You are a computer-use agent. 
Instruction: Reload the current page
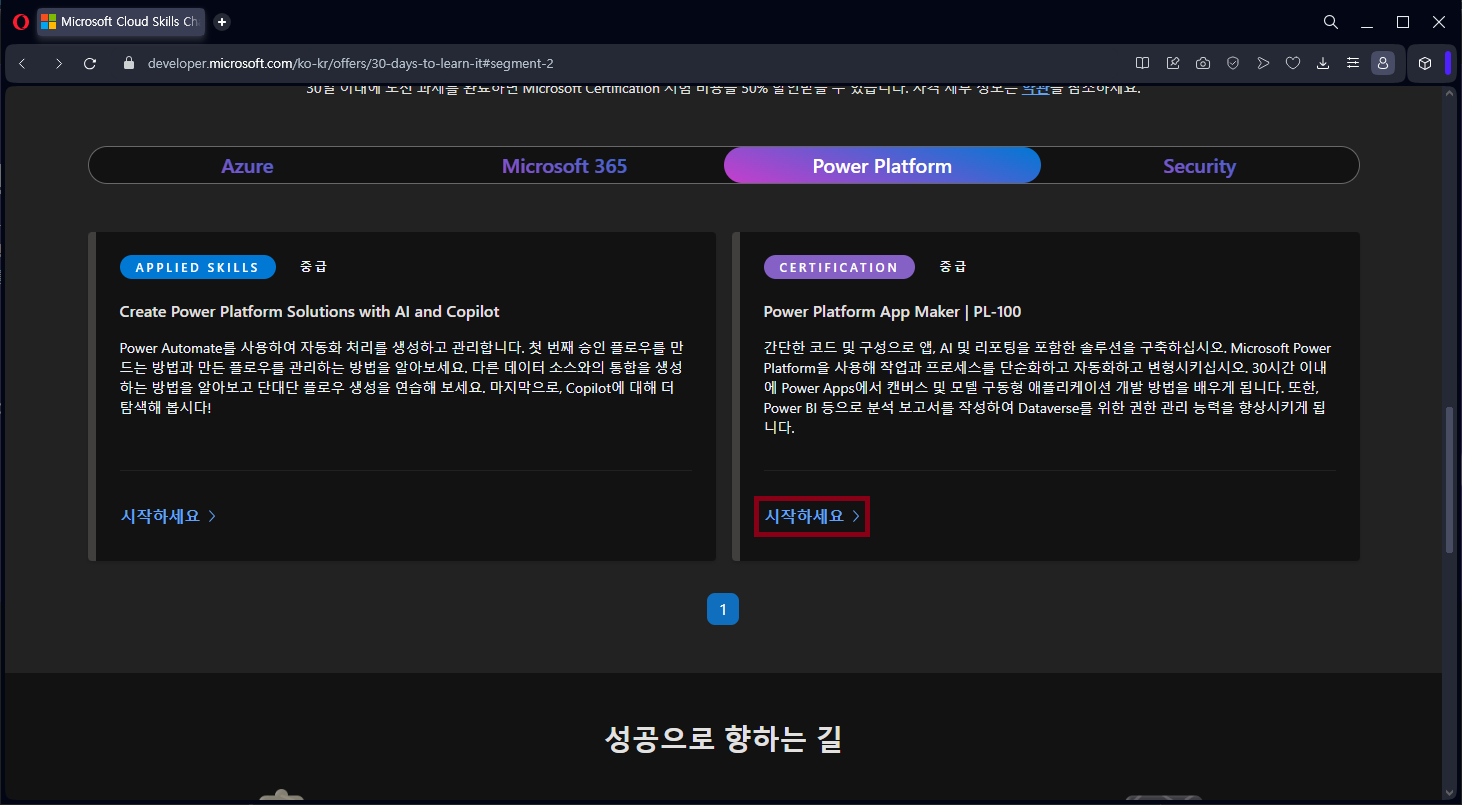(x=90, y=62)
